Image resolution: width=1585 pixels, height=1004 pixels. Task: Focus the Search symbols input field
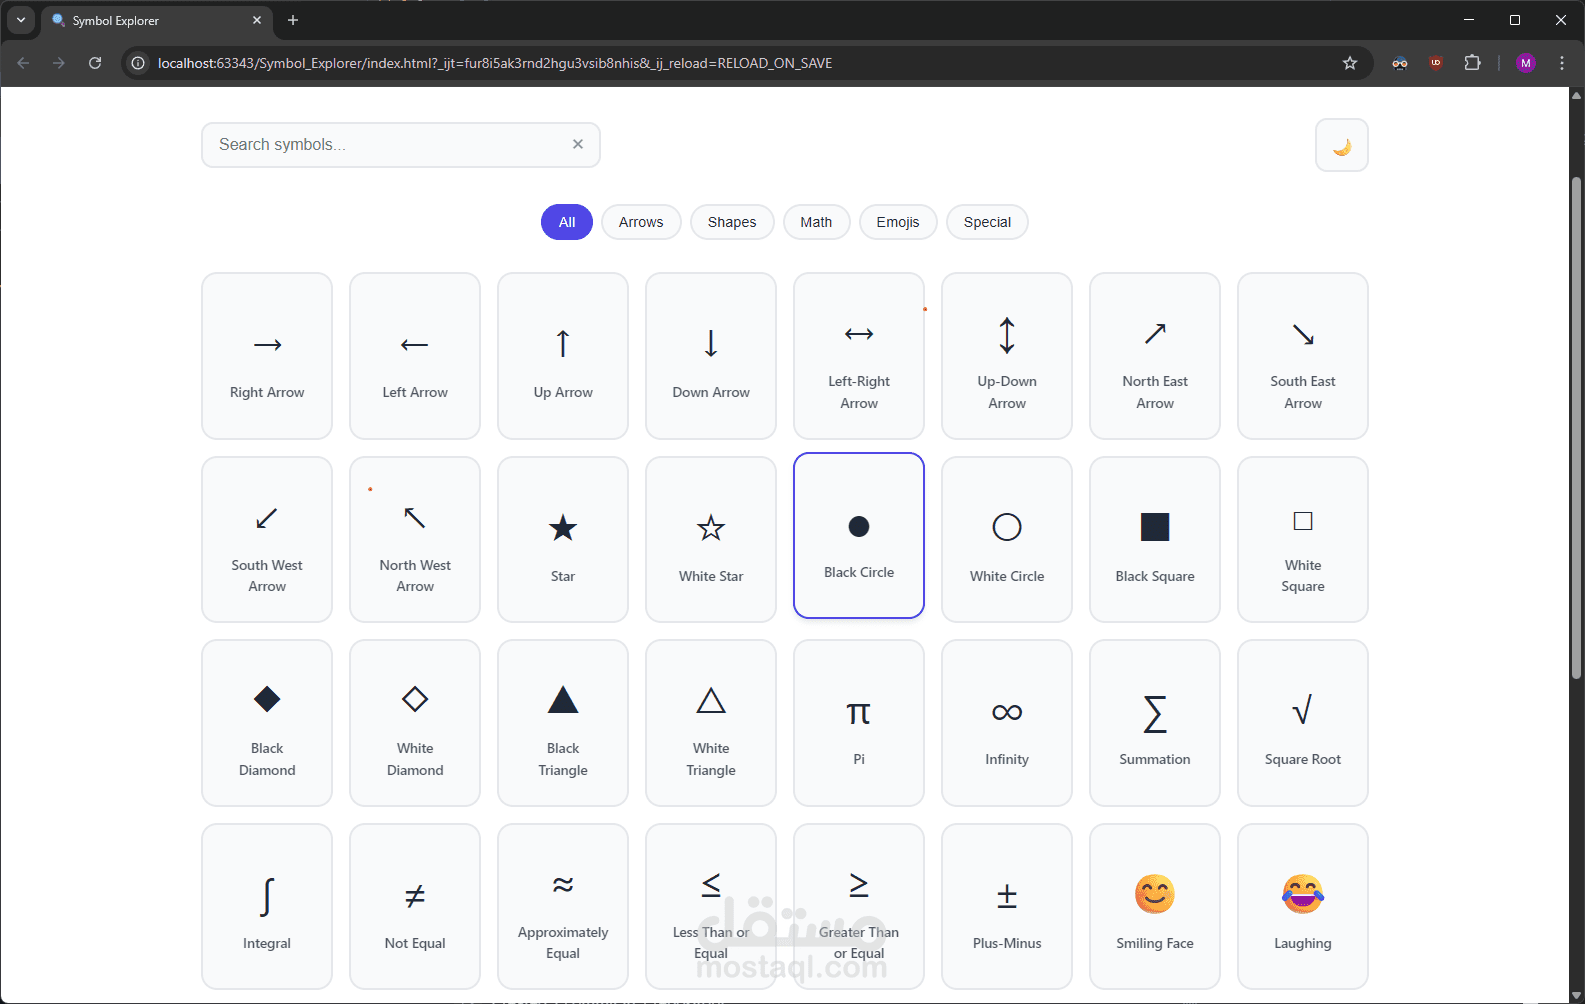tap(401, 145)
